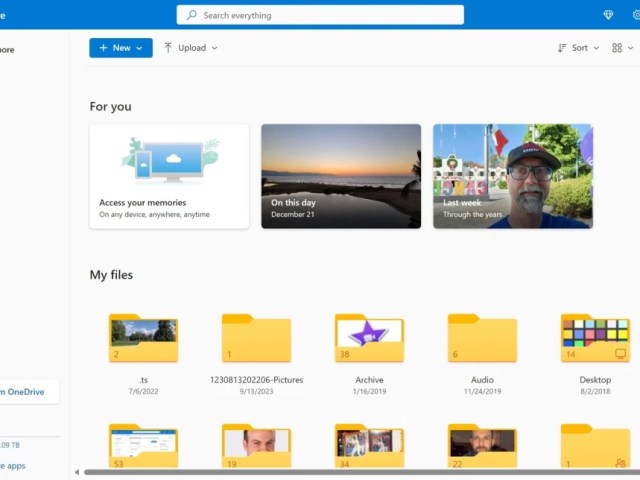Open the Upload dropdown chevron
This screenshot has height=480, width=640.
pos(214,48)
